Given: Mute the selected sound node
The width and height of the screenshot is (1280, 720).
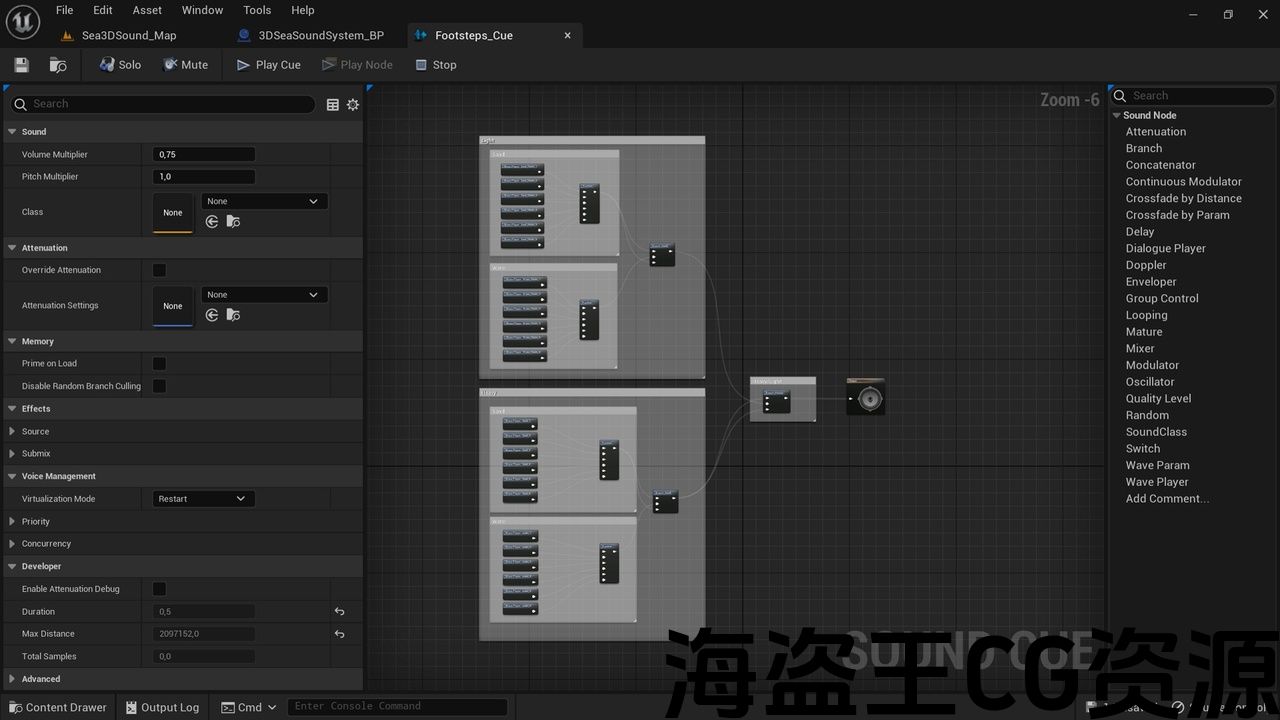Looking at the screenshot, I should pyautogui.click(x=185, y=65).
